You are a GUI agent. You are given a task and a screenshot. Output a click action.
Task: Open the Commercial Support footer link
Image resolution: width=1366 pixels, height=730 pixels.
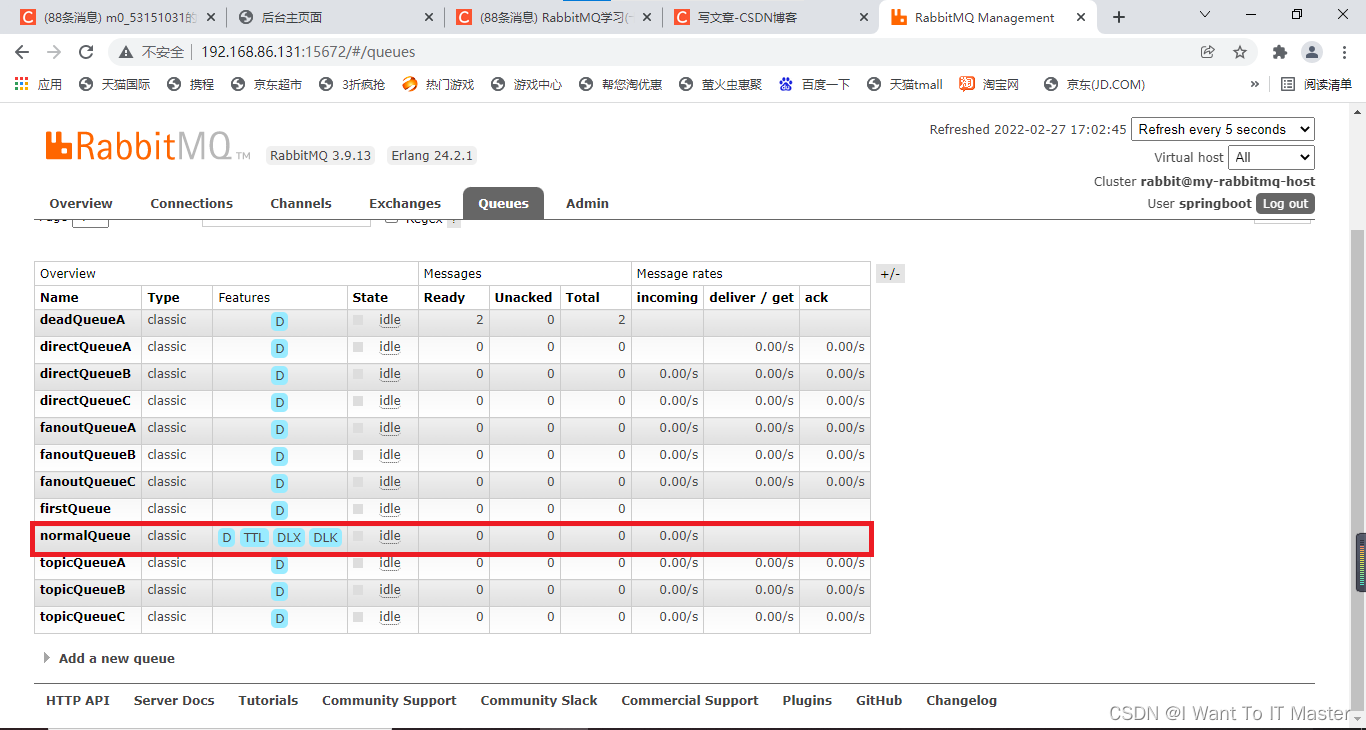690,700
